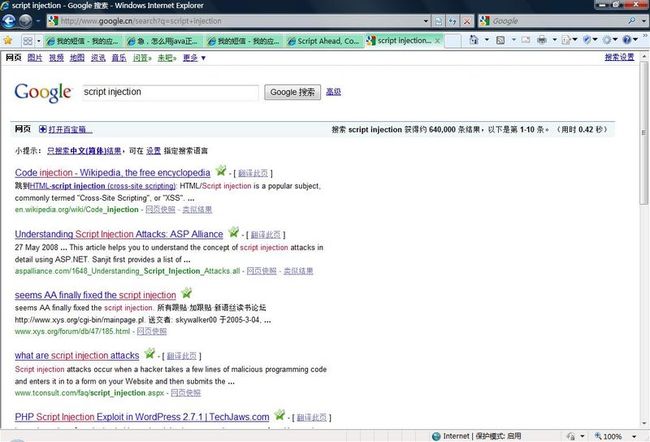Image resolution: width=650 pixels, height=442 pixels.
Task: Click the Google 搜索 button
Action: 292,92
